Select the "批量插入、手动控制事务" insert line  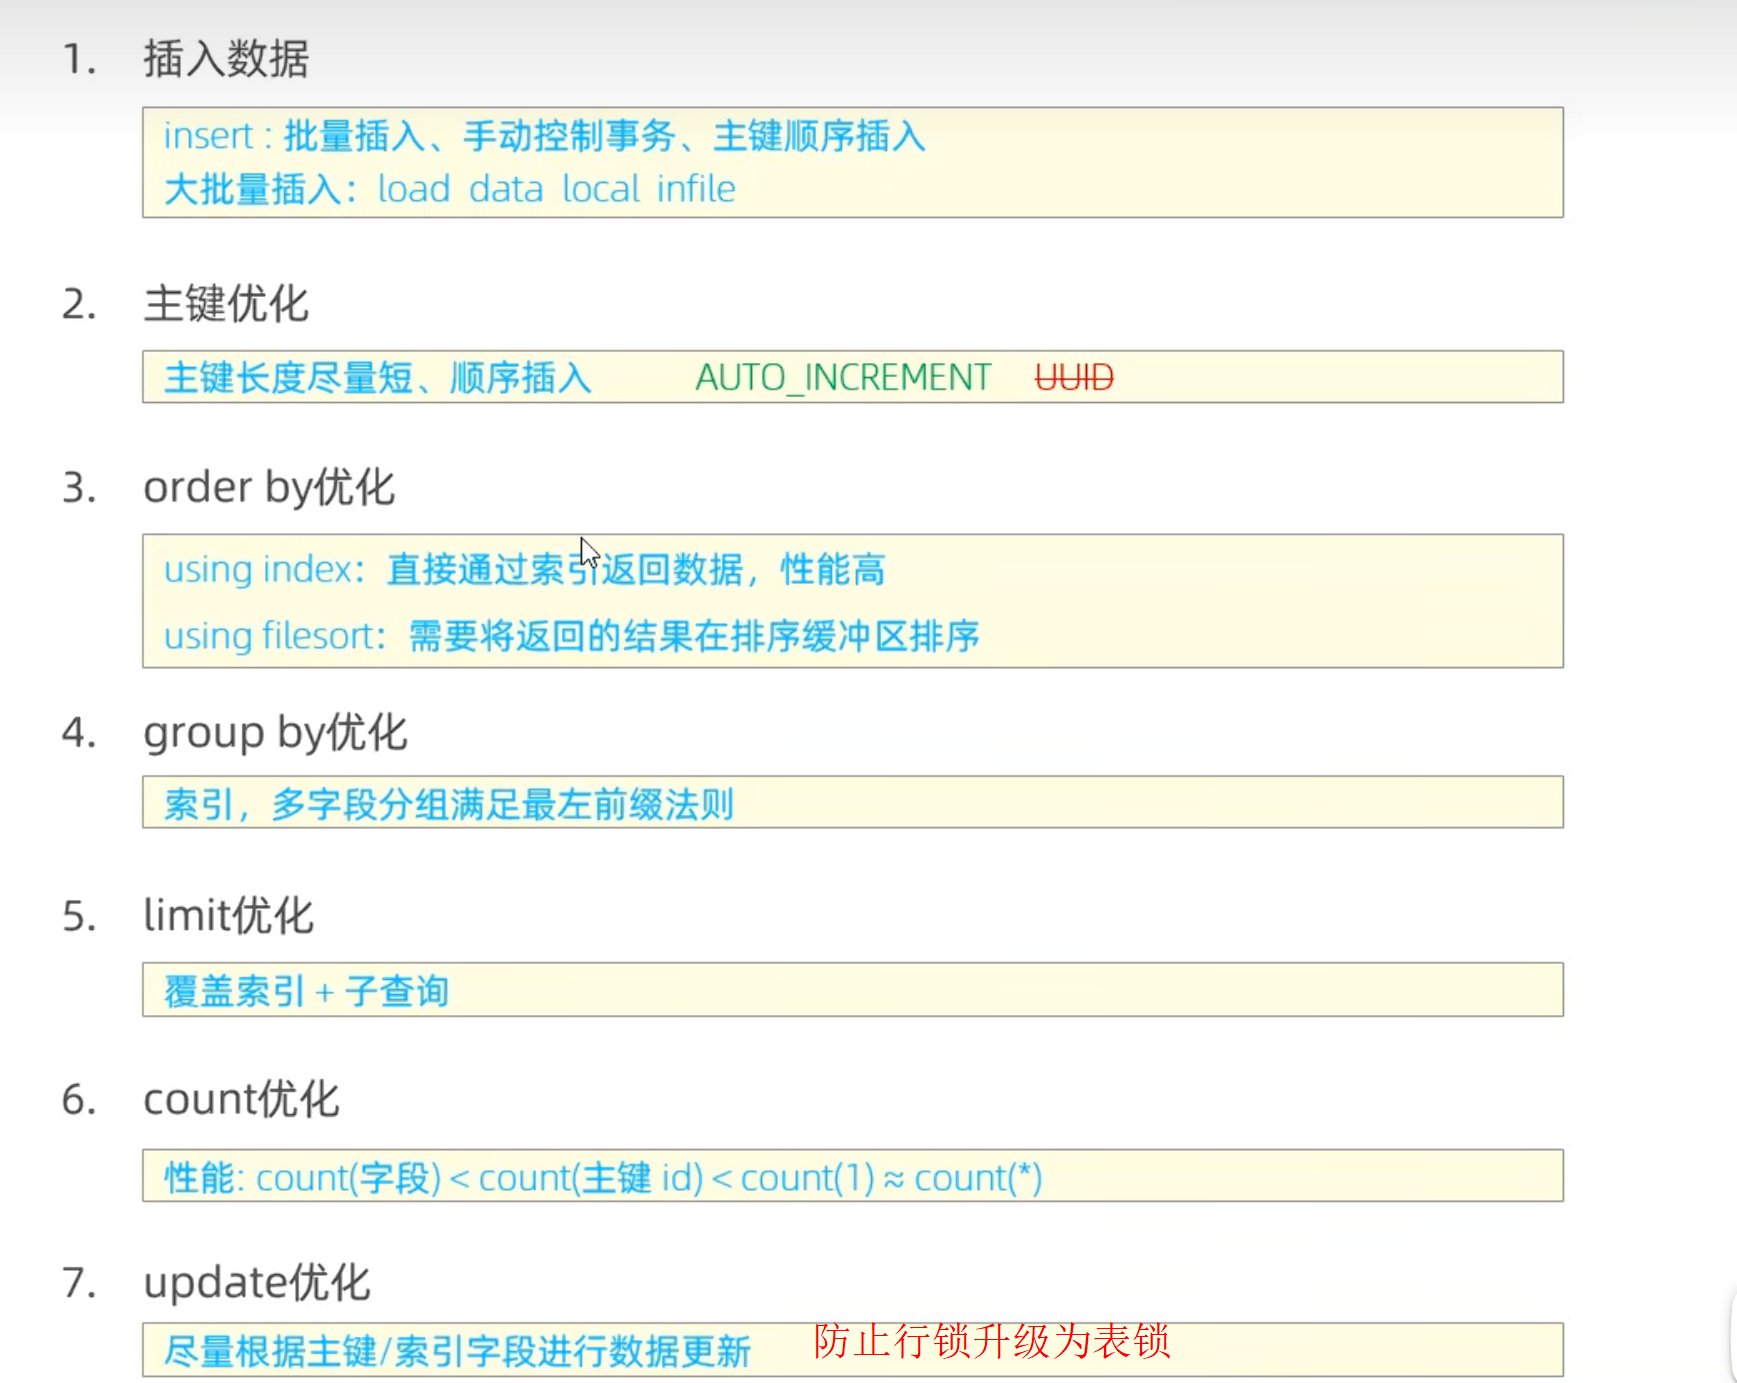tap(545, 136)
